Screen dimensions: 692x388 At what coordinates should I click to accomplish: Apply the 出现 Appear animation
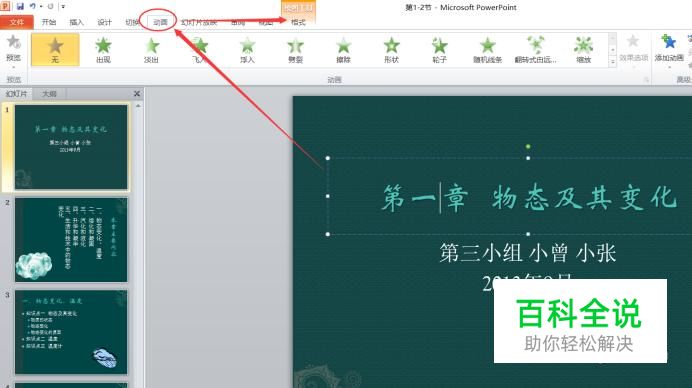pos(103,50)
